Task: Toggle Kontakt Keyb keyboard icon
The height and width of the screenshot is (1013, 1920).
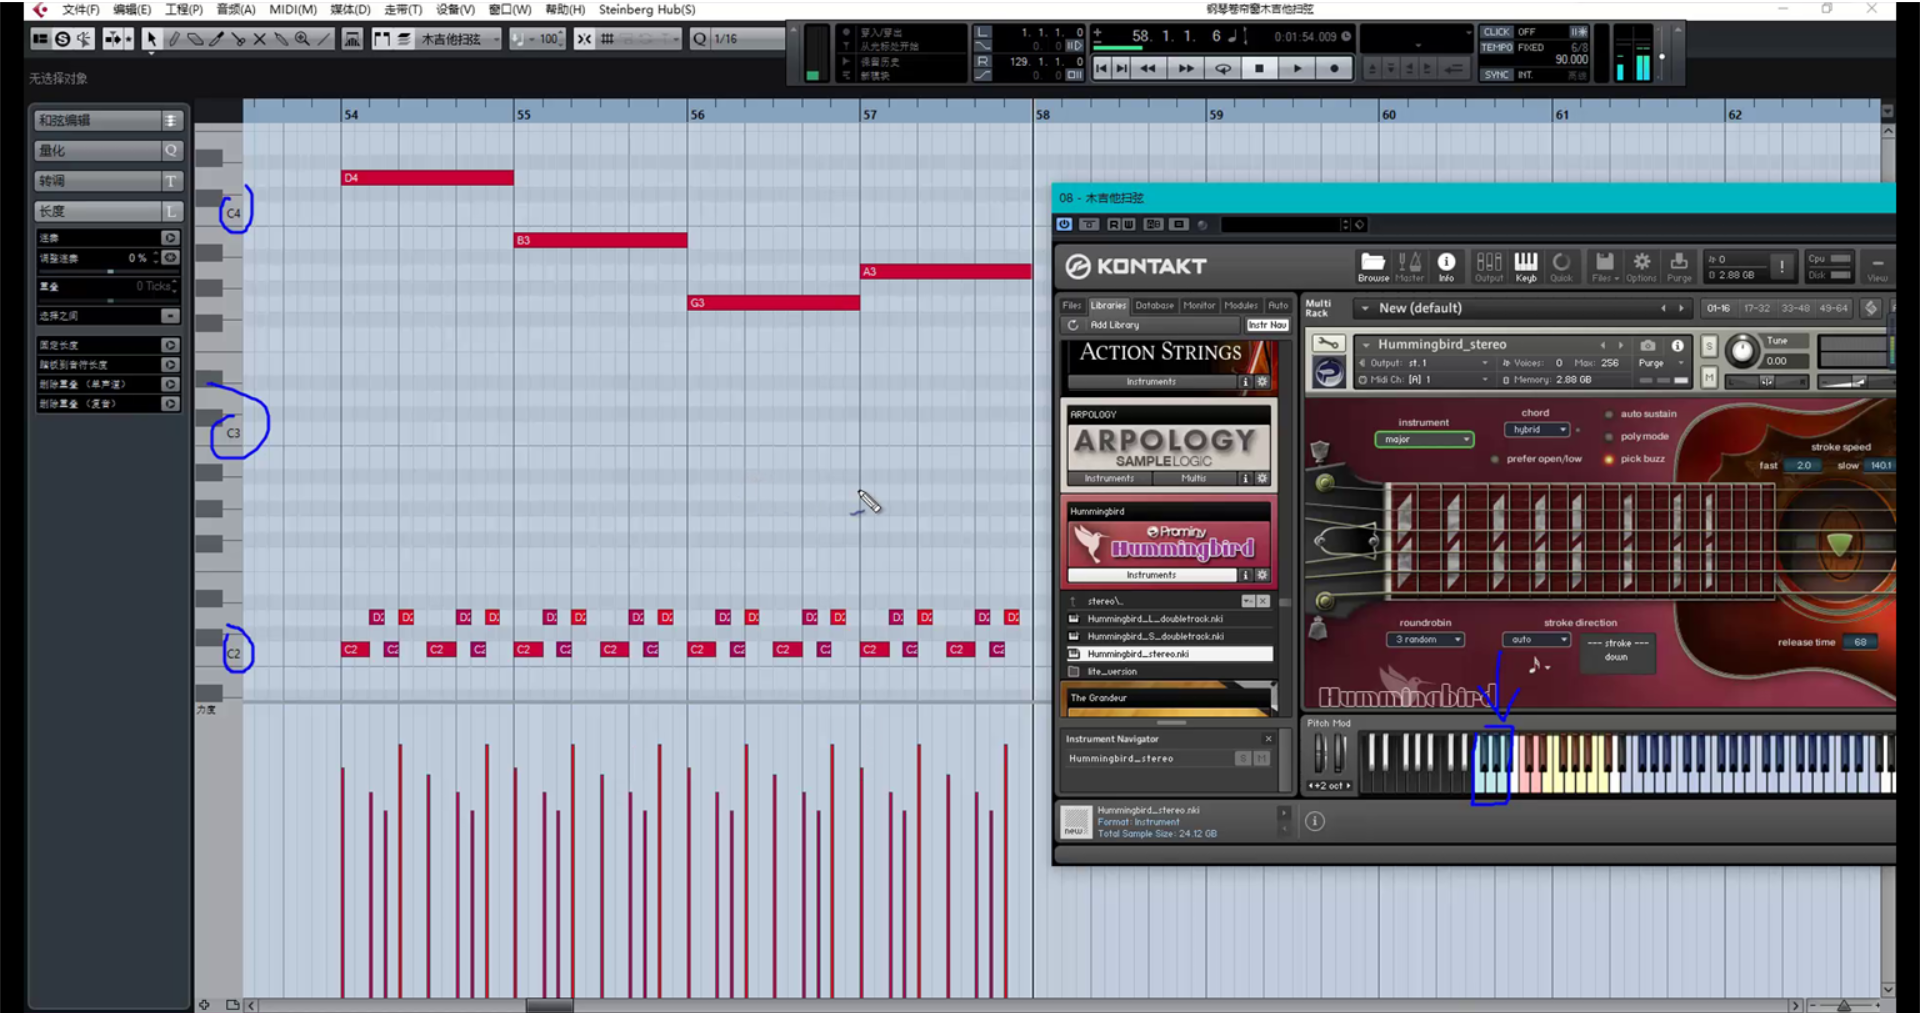Action: (1526, 267)
